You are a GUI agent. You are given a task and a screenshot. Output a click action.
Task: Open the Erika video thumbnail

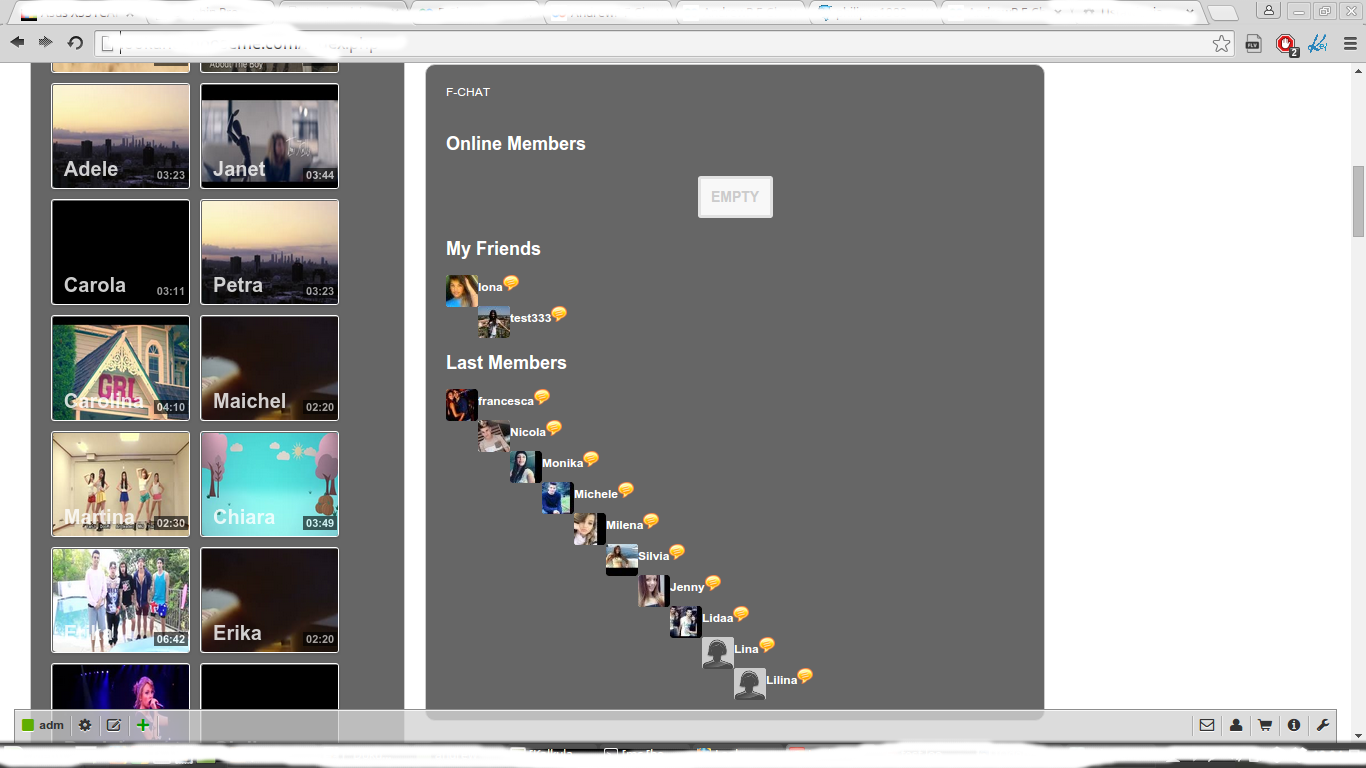click(x=270, y=600)
